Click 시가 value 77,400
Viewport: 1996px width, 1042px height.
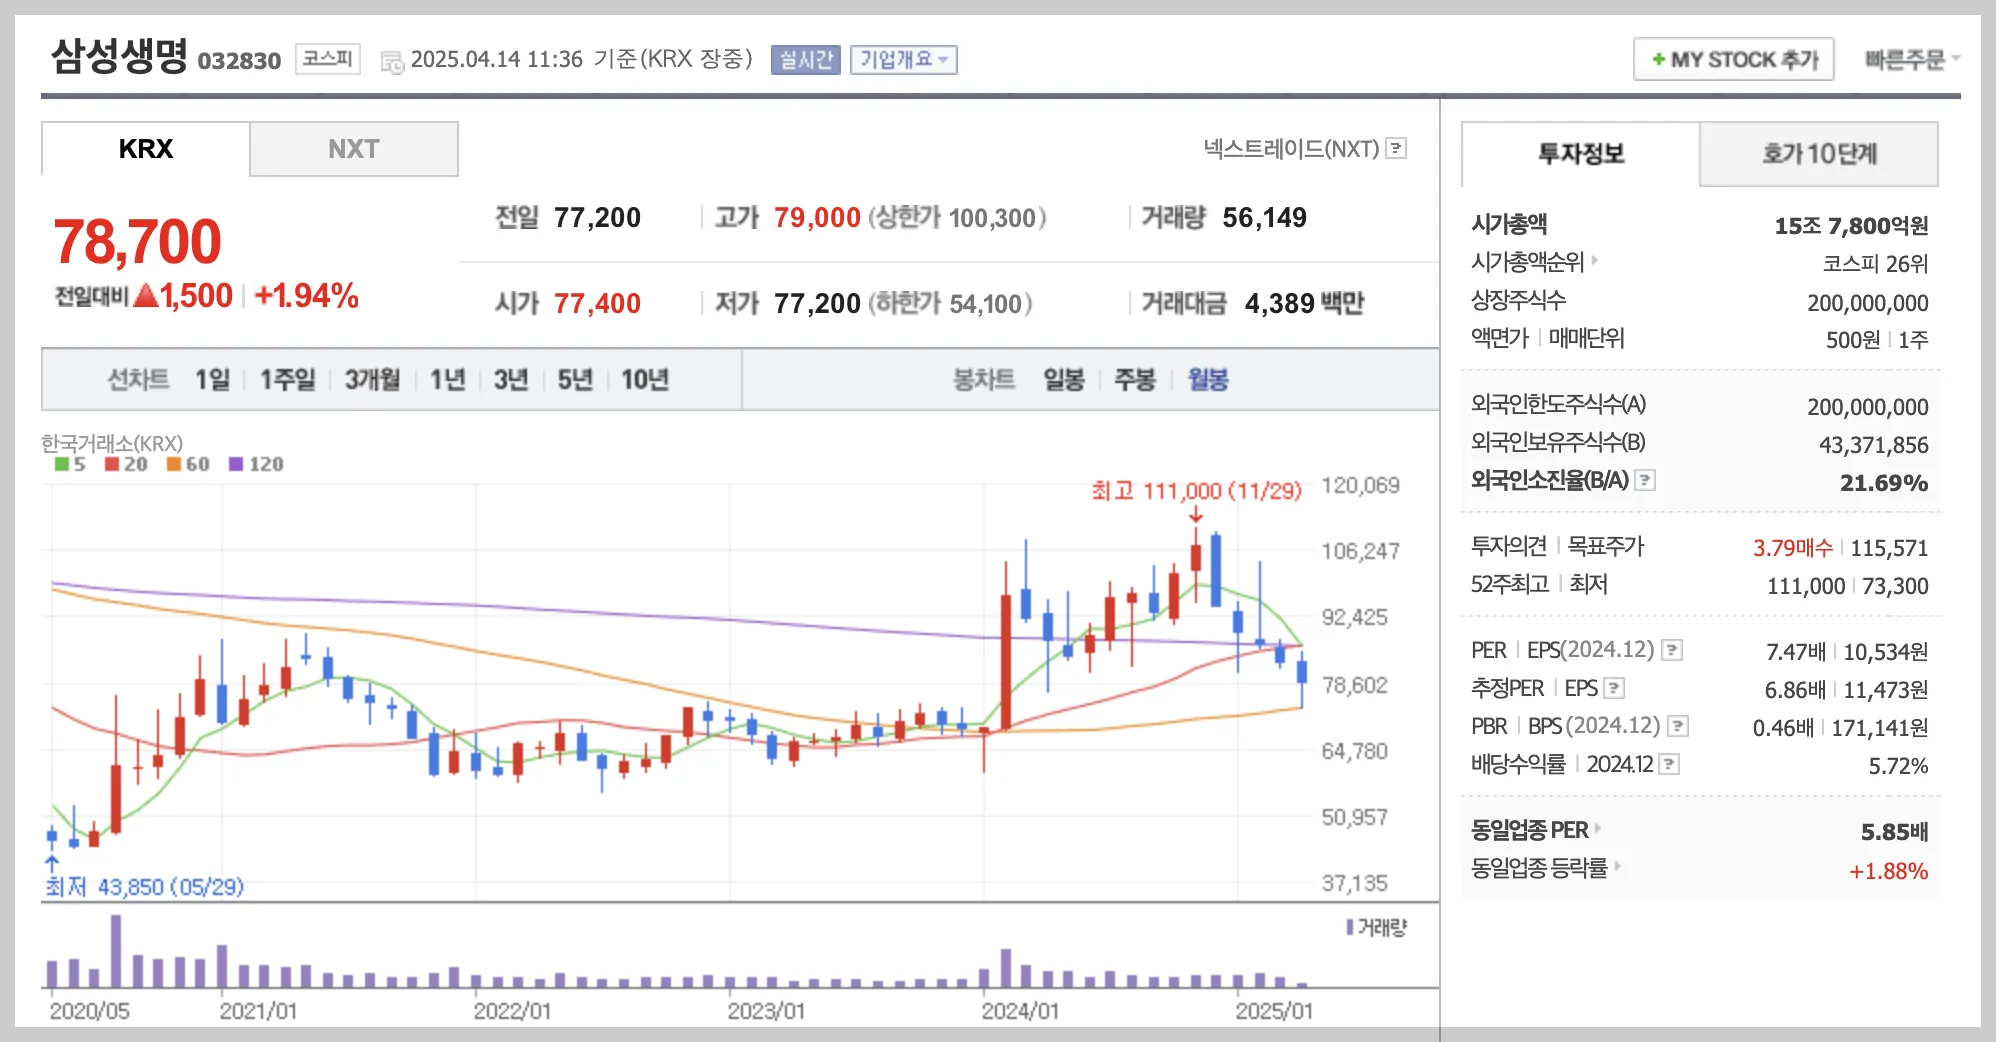[x=597, y=304]
